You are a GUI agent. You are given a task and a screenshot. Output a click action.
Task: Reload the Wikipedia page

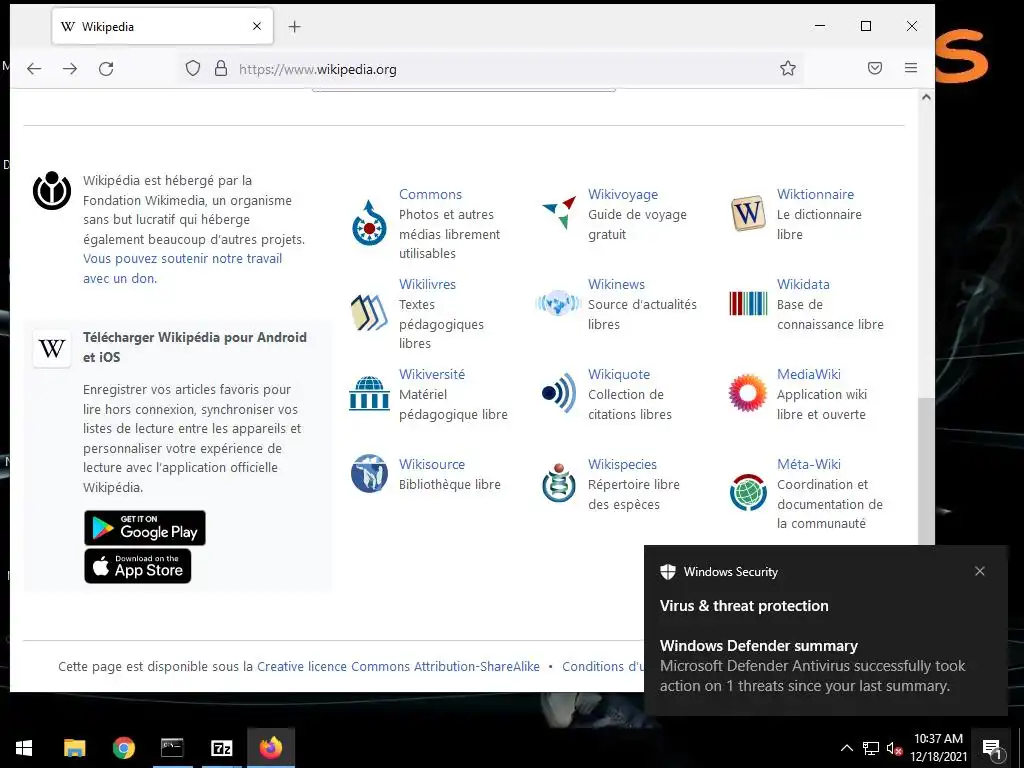106,69
